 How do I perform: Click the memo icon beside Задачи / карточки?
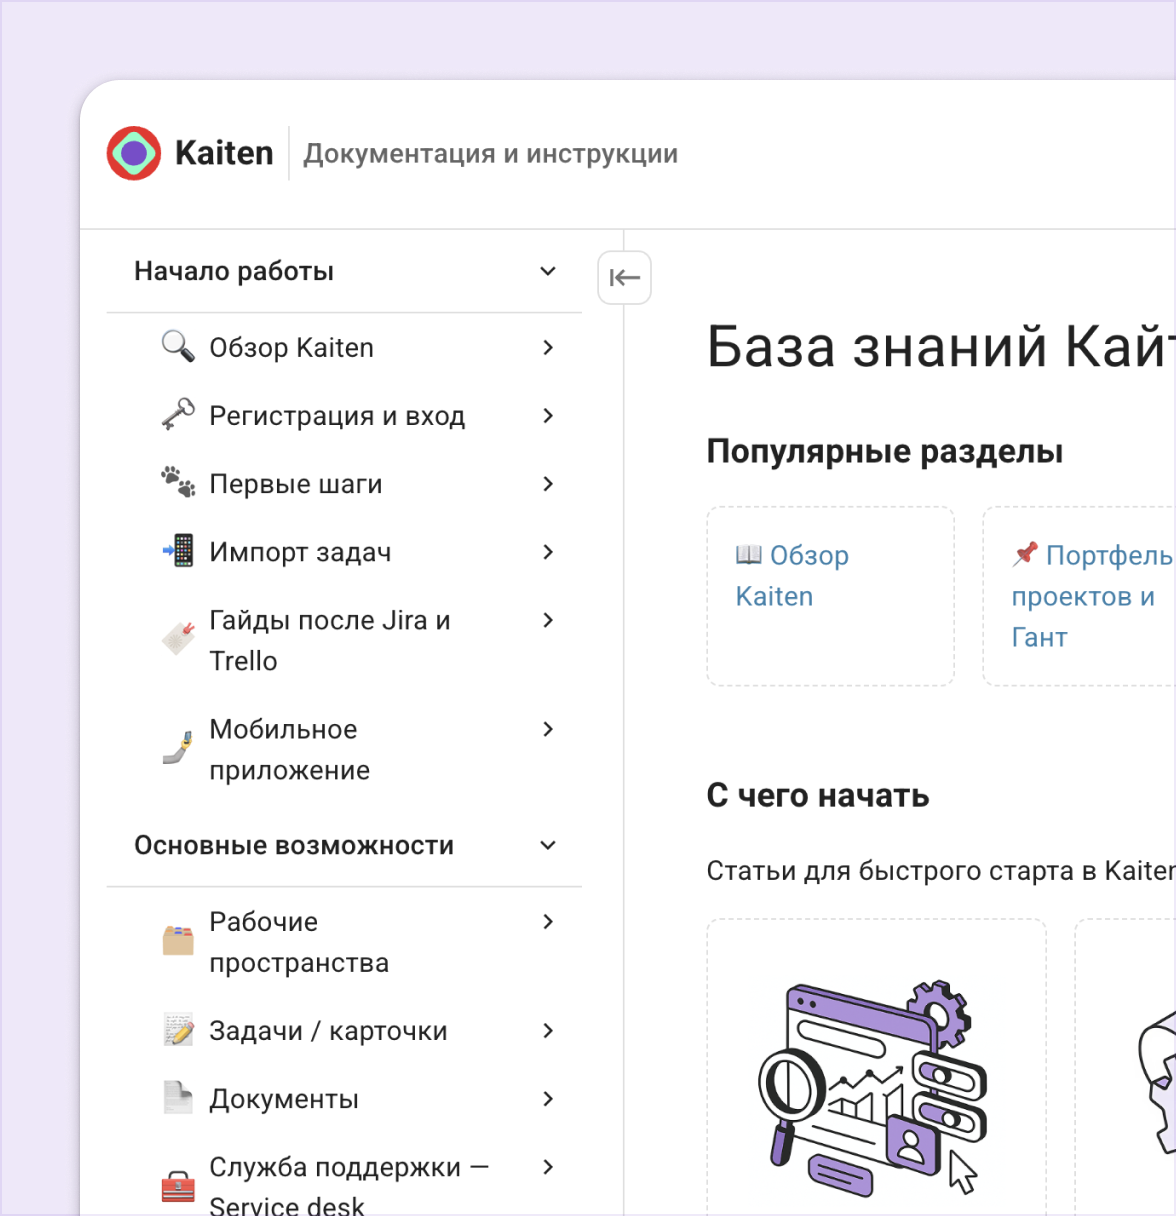[178, 1030]
